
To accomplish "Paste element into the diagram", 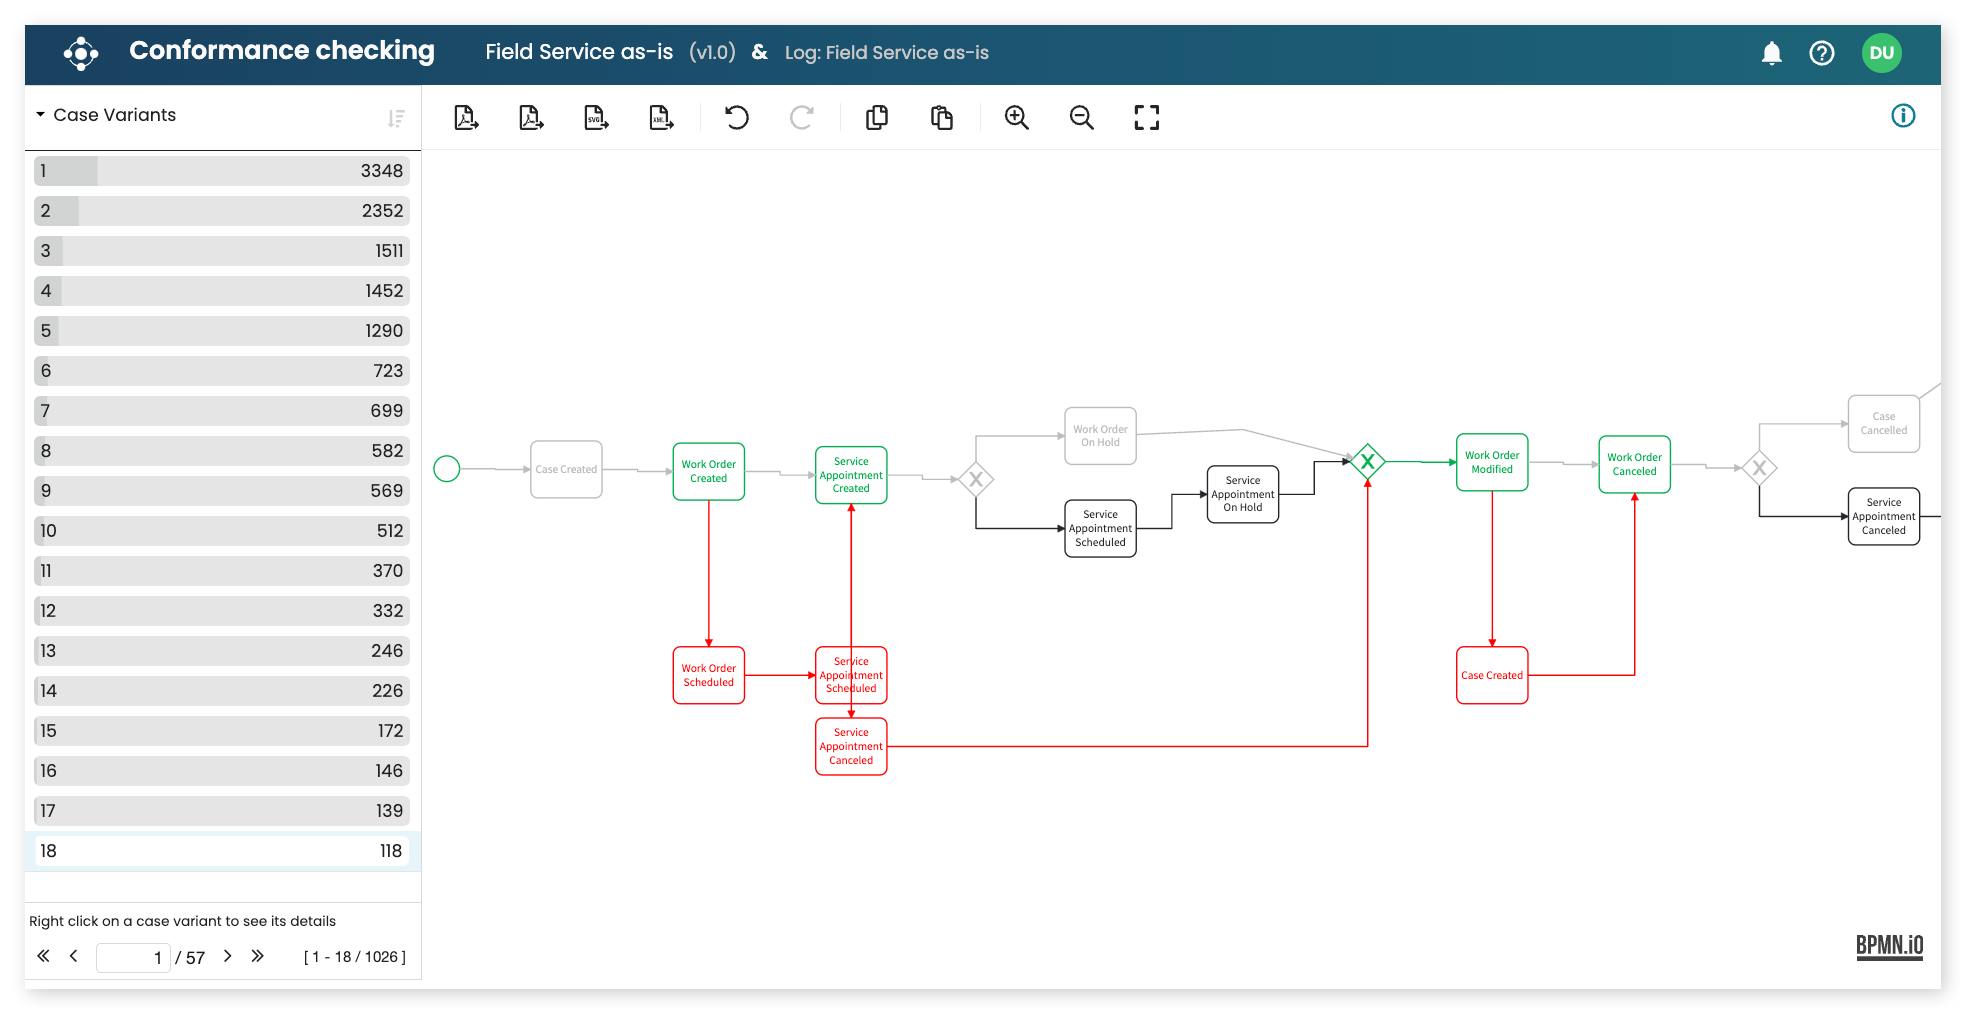I will 942,117.
